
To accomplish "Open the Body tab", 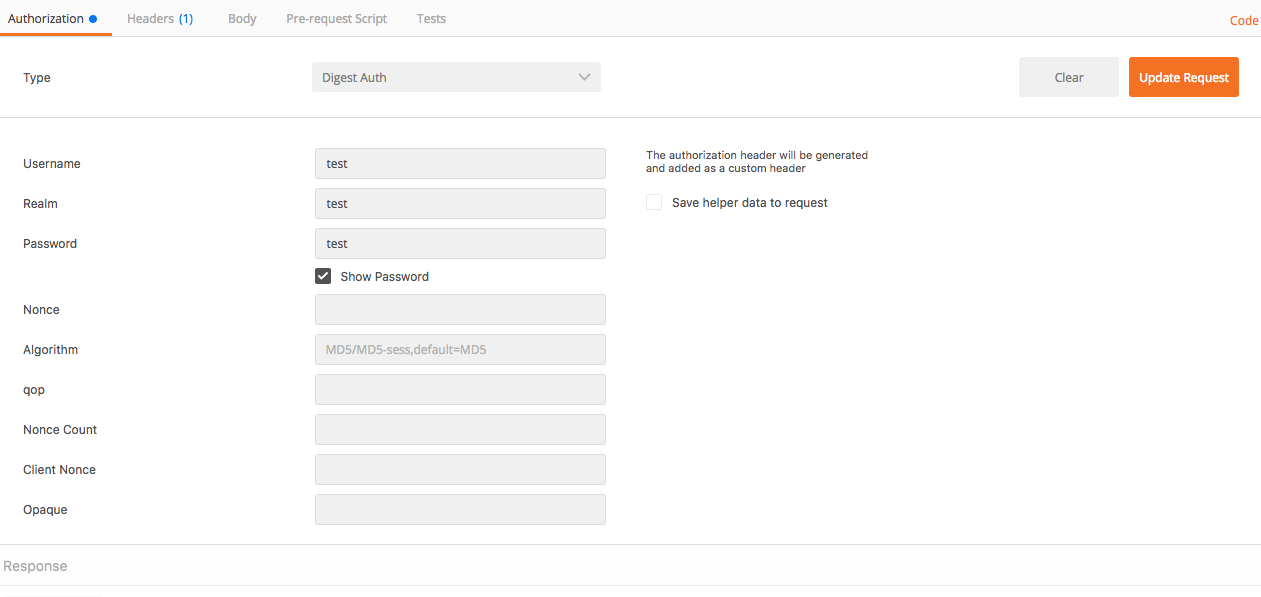I will (242, 18).
